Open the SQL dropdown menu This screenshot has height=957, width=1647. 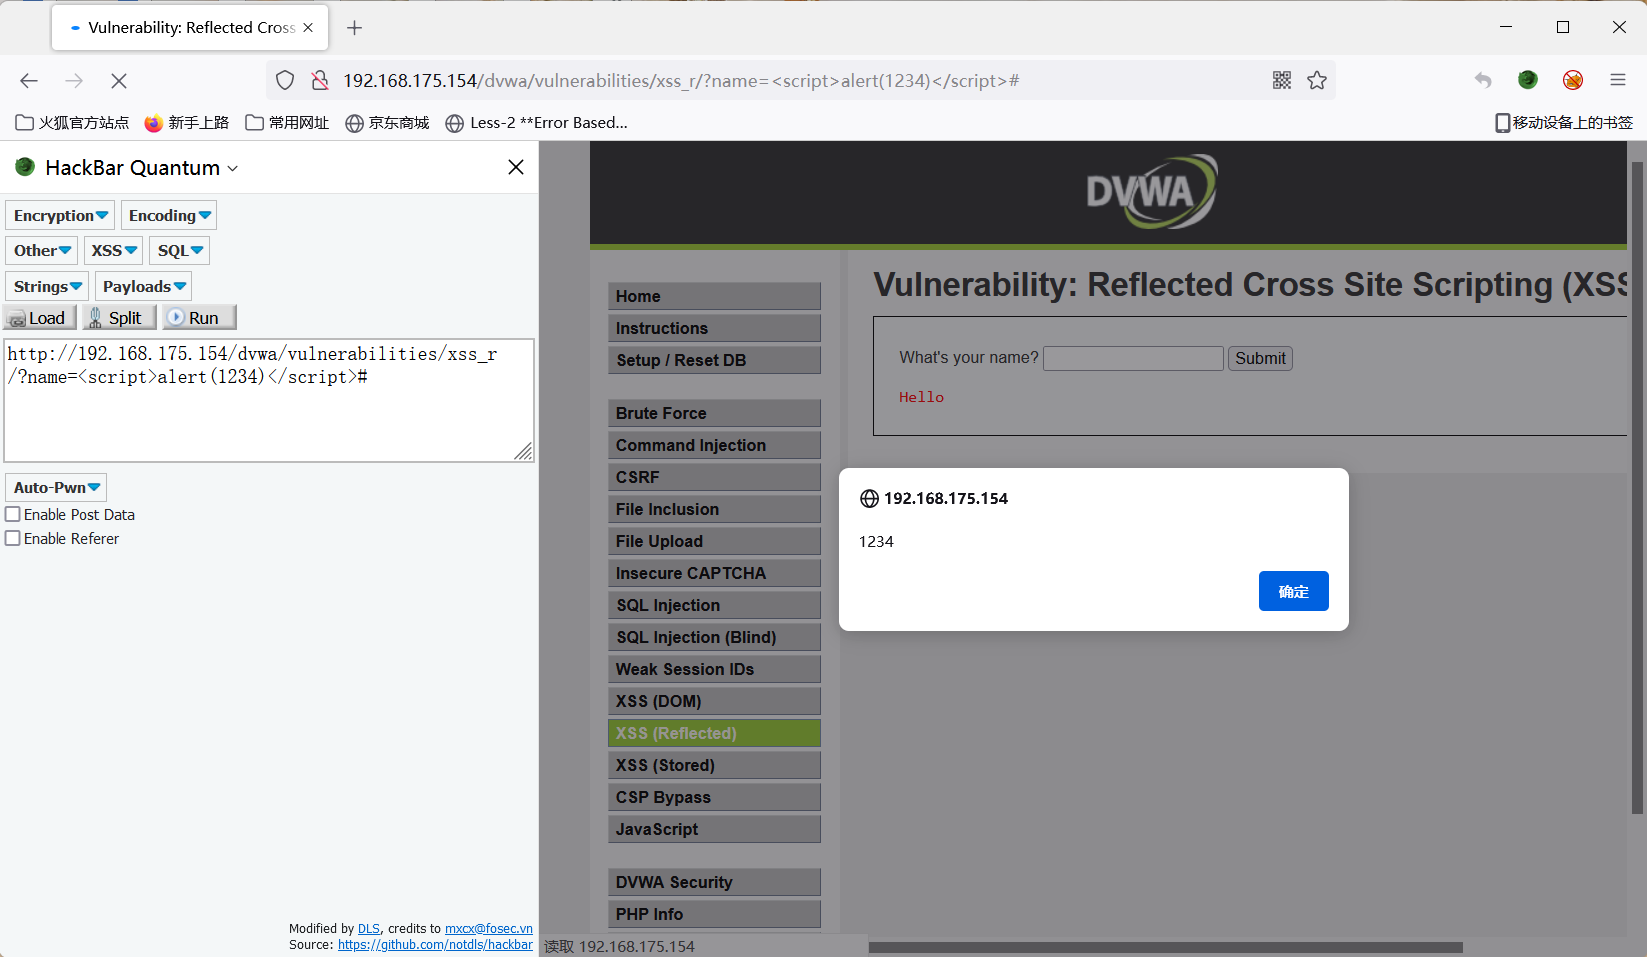180,250
